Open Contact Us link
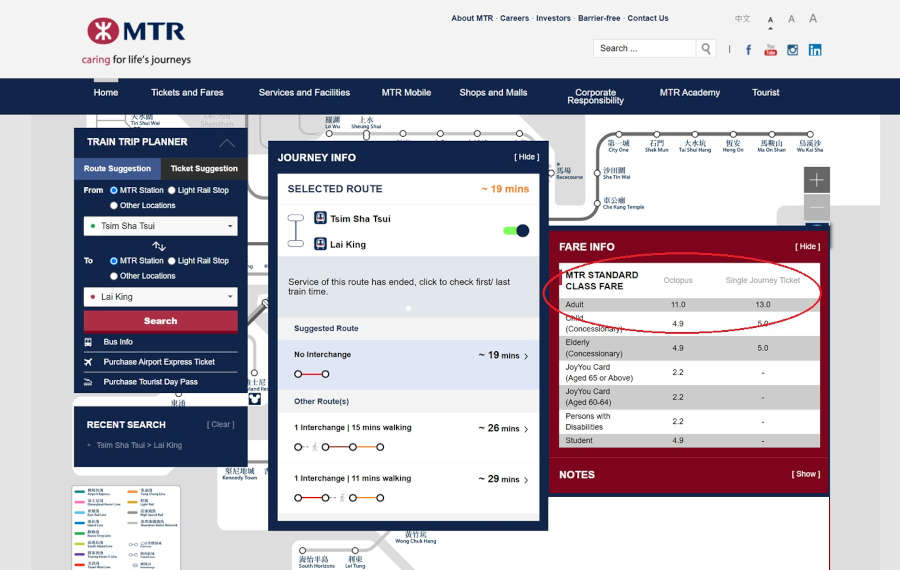 pyautogui.click(x=648, y=18)
